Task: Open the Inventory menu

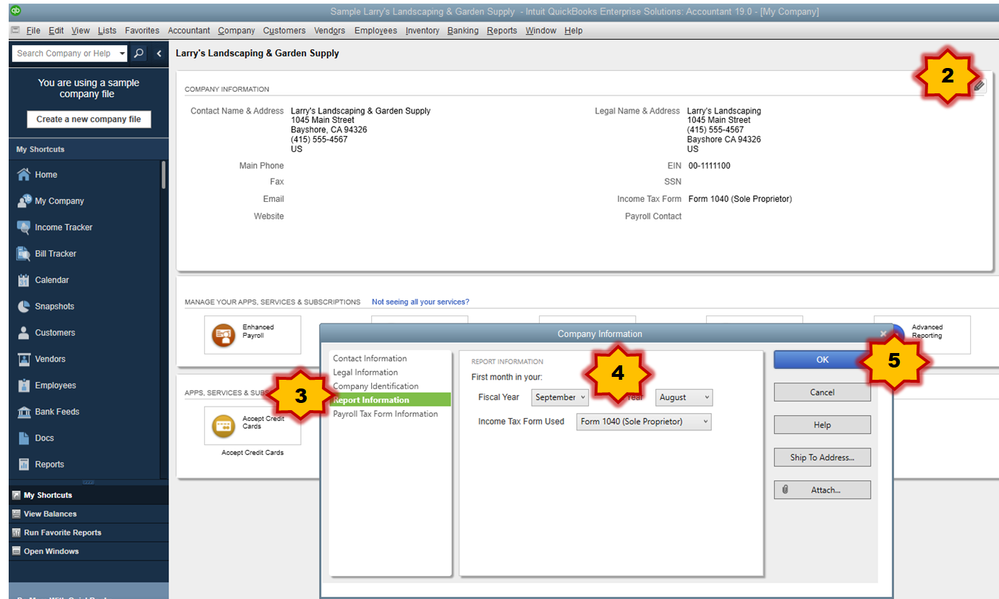Action: [422, 31]
